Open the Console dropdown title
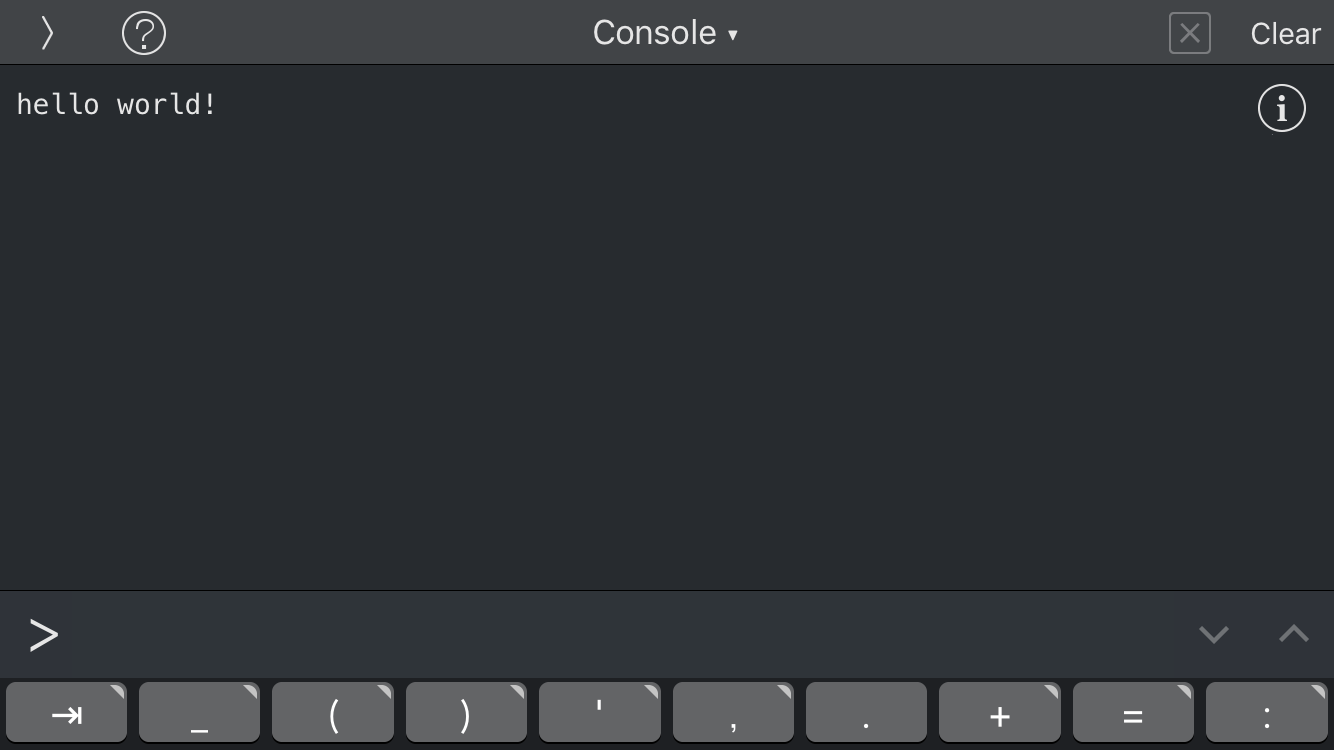 tap(665, 33)
